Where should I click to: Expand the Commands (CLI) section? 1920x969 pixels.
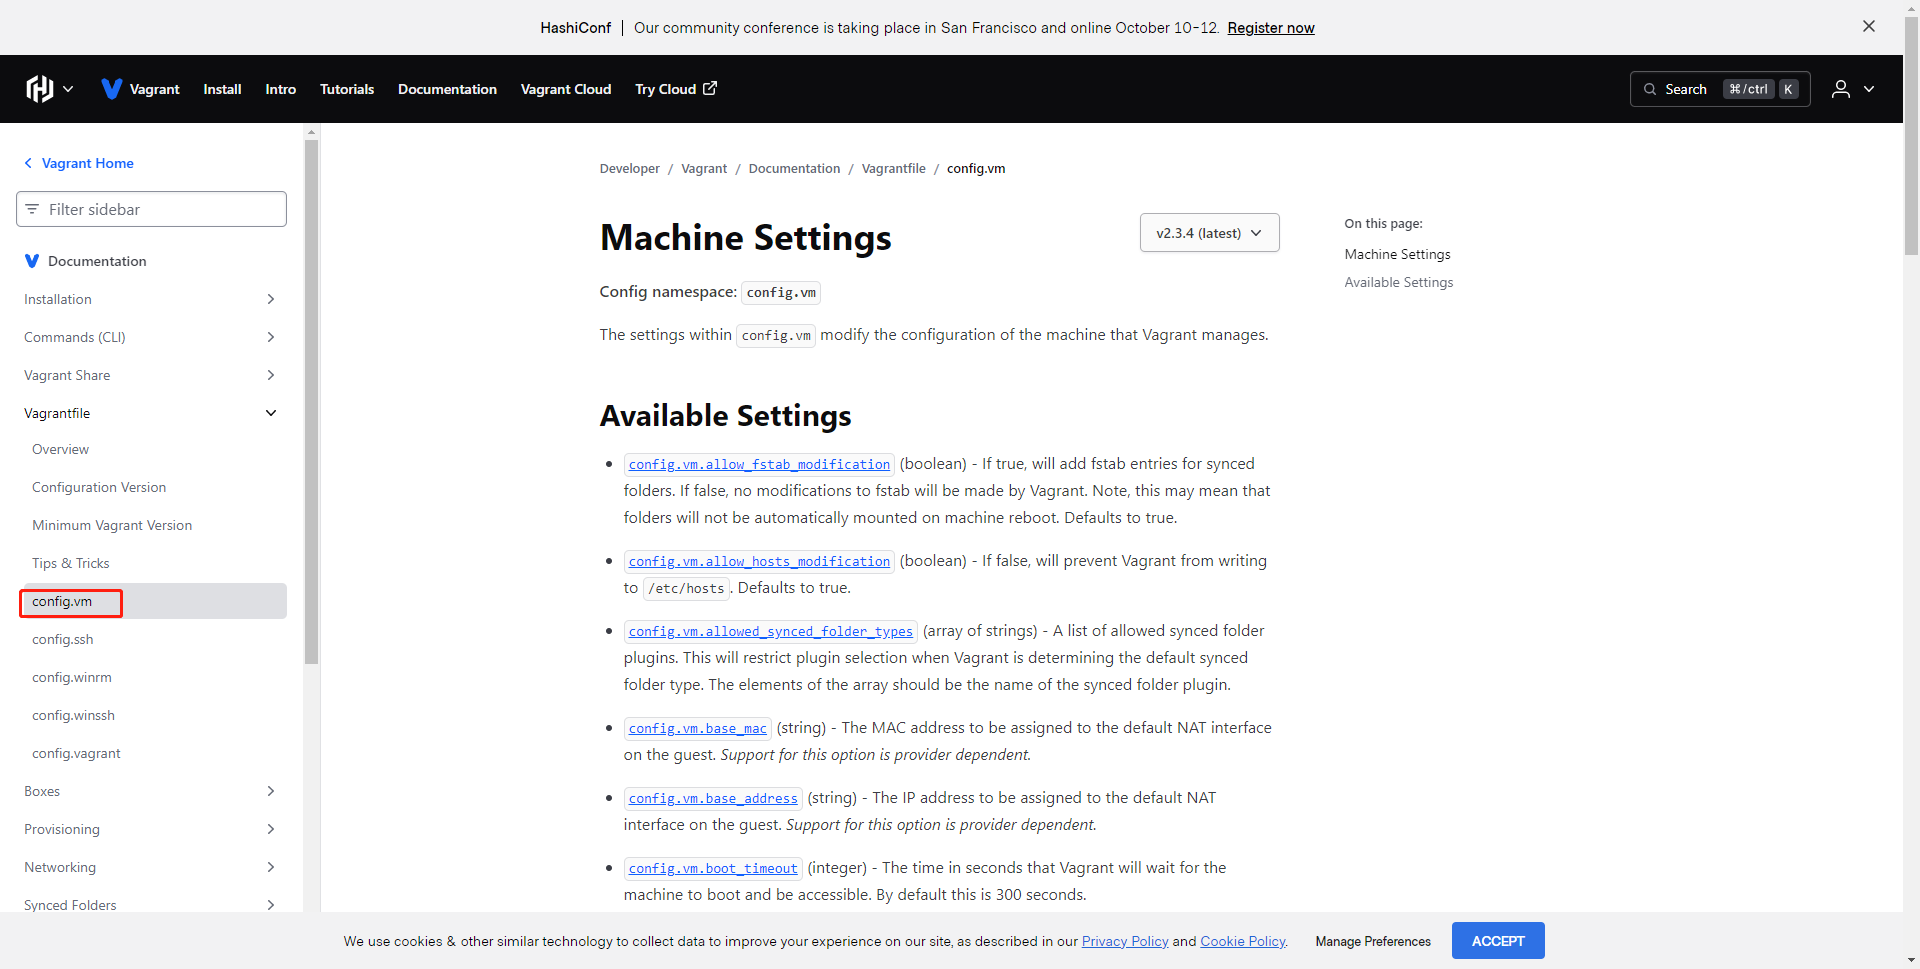point(271,337)
